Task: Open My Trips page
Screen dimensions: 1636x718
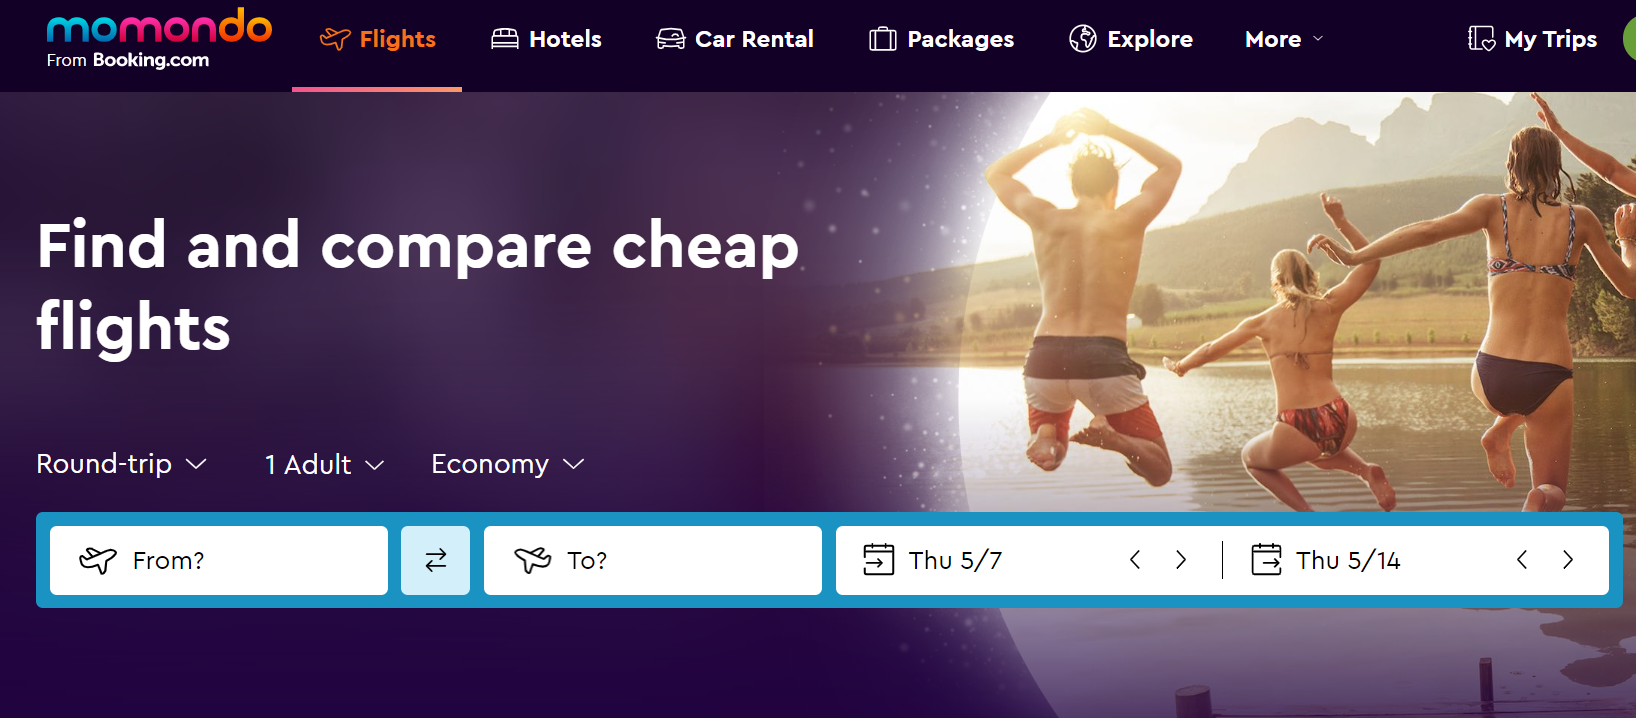Action: point(1532,39)
